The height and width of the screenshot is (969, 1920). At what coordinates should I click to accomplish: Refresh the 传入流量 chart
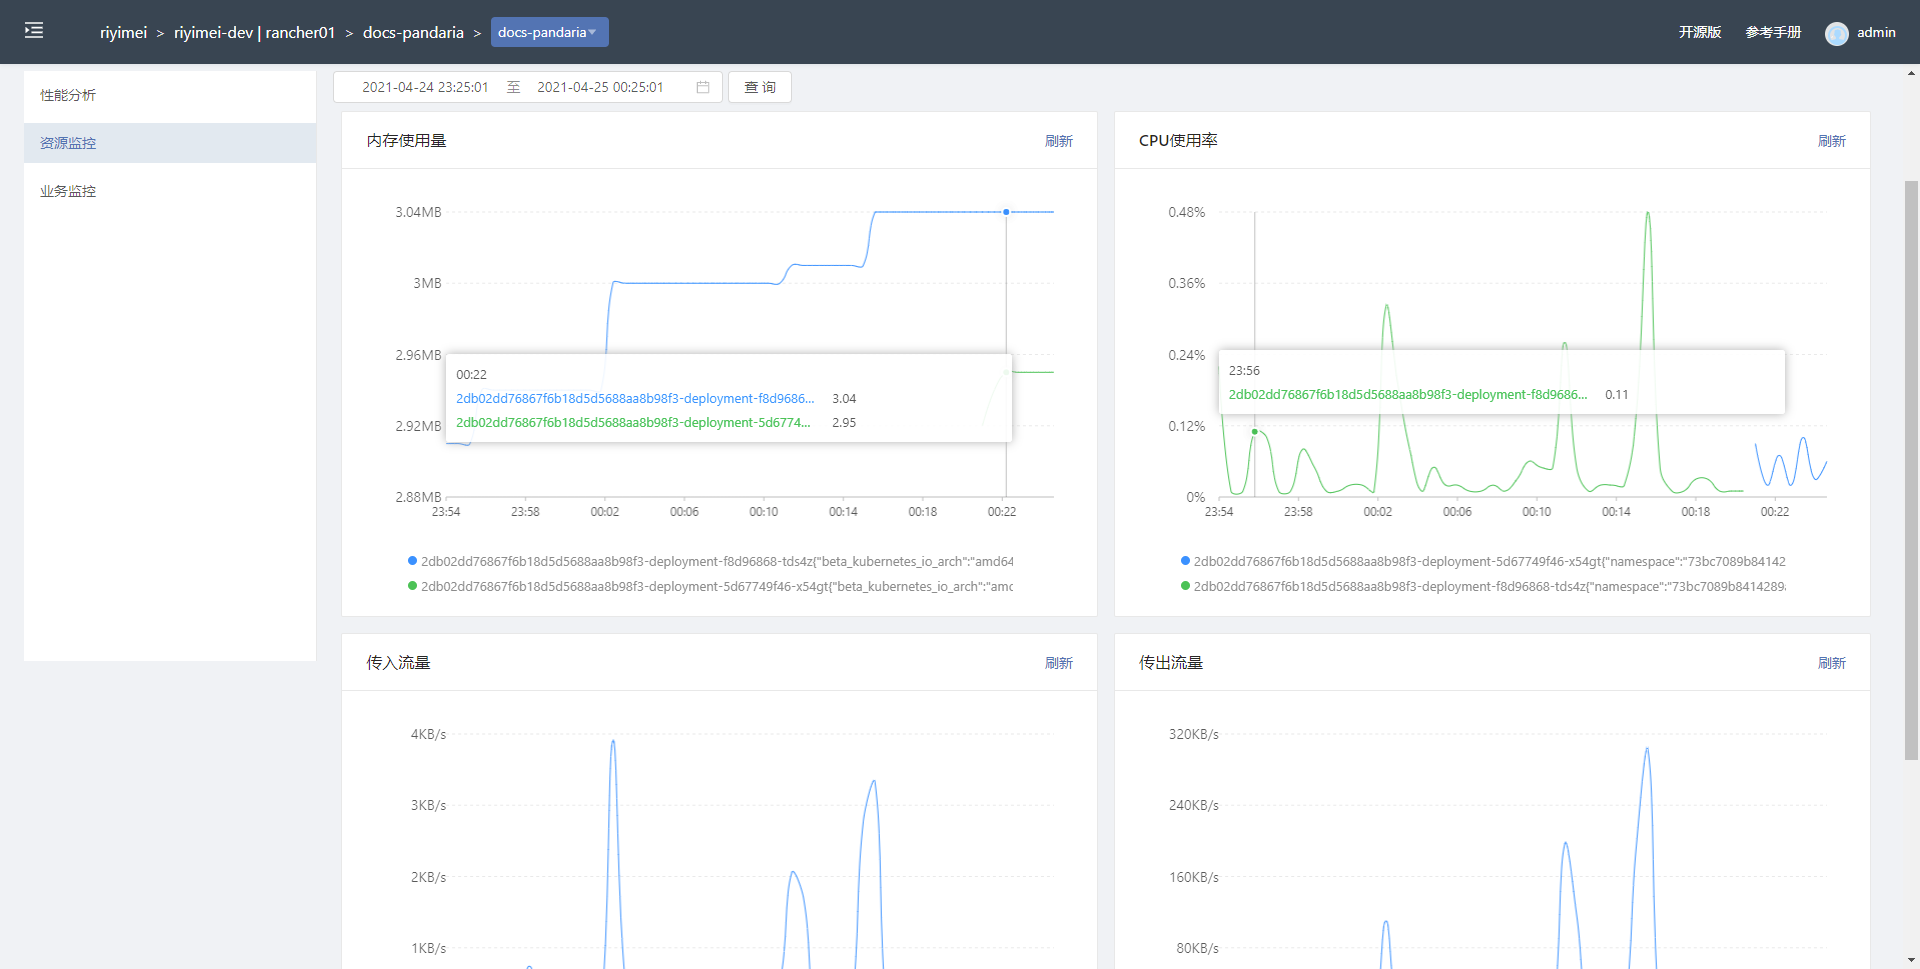click(x=1058, y=663)
